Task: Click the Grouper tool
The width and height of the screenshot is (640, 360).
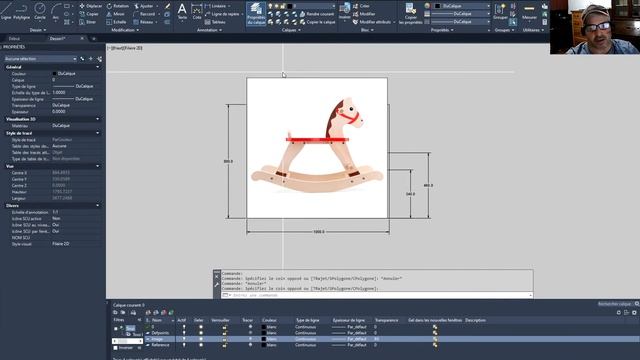Action: [500, 11]
